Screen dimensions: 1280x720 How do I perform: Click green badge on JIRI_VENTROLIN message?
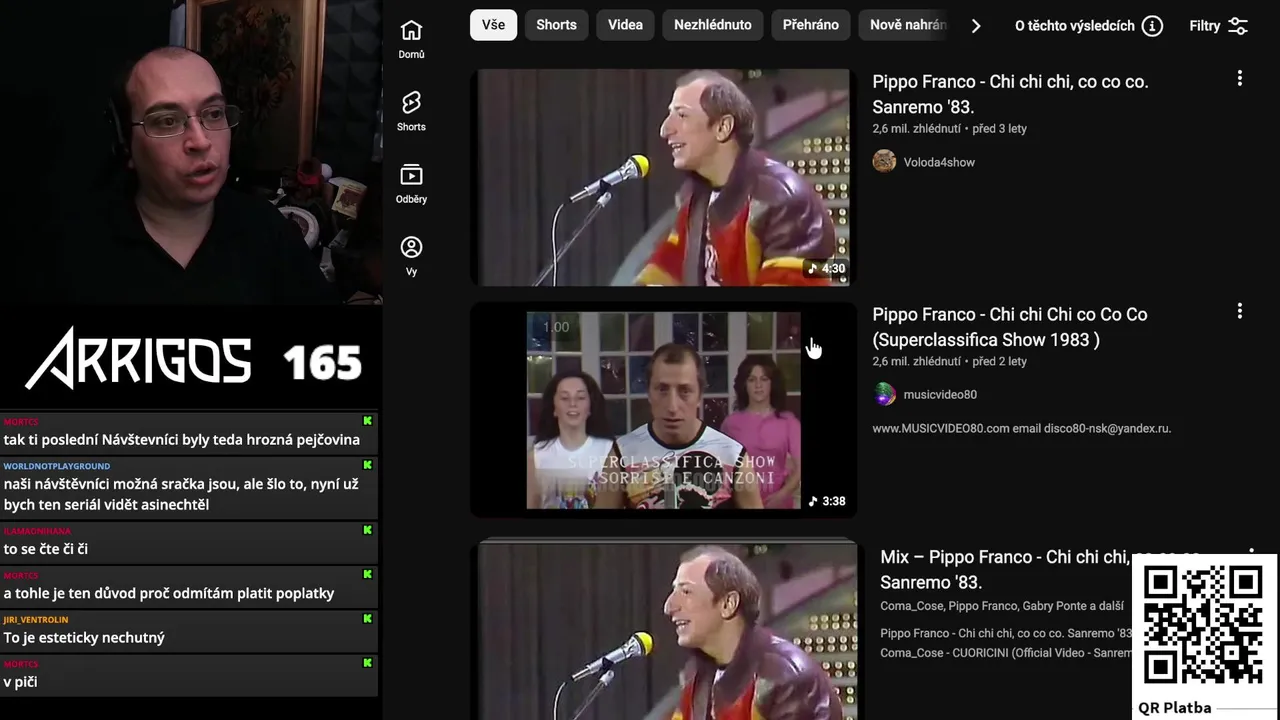[x=367, y=619]
